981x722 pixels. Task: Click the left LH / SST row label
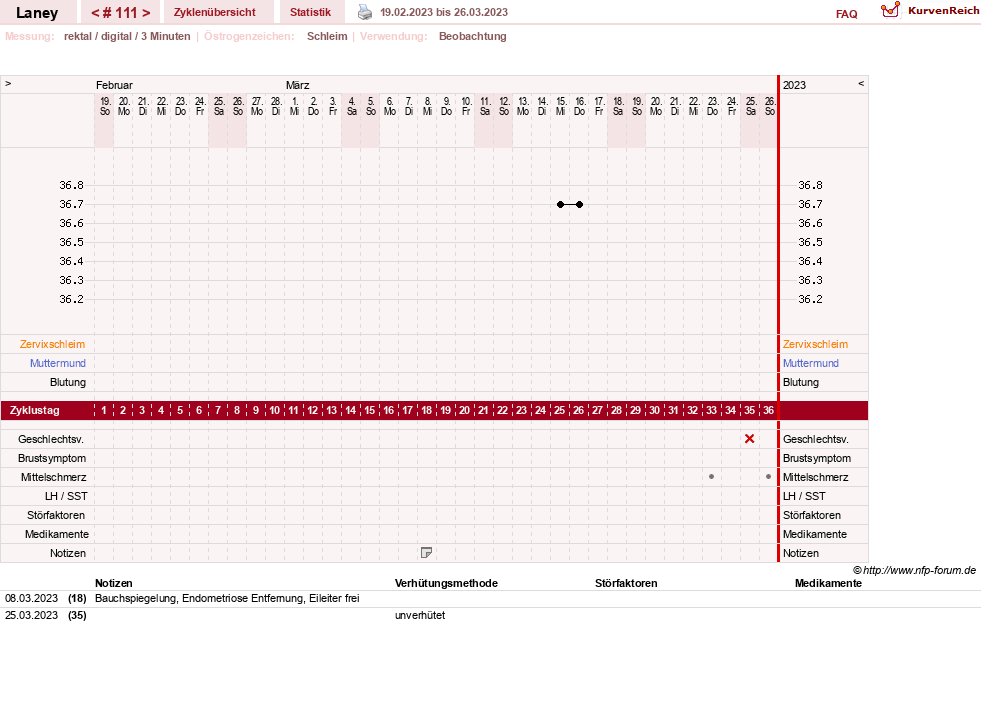click(x=66, y=496)
